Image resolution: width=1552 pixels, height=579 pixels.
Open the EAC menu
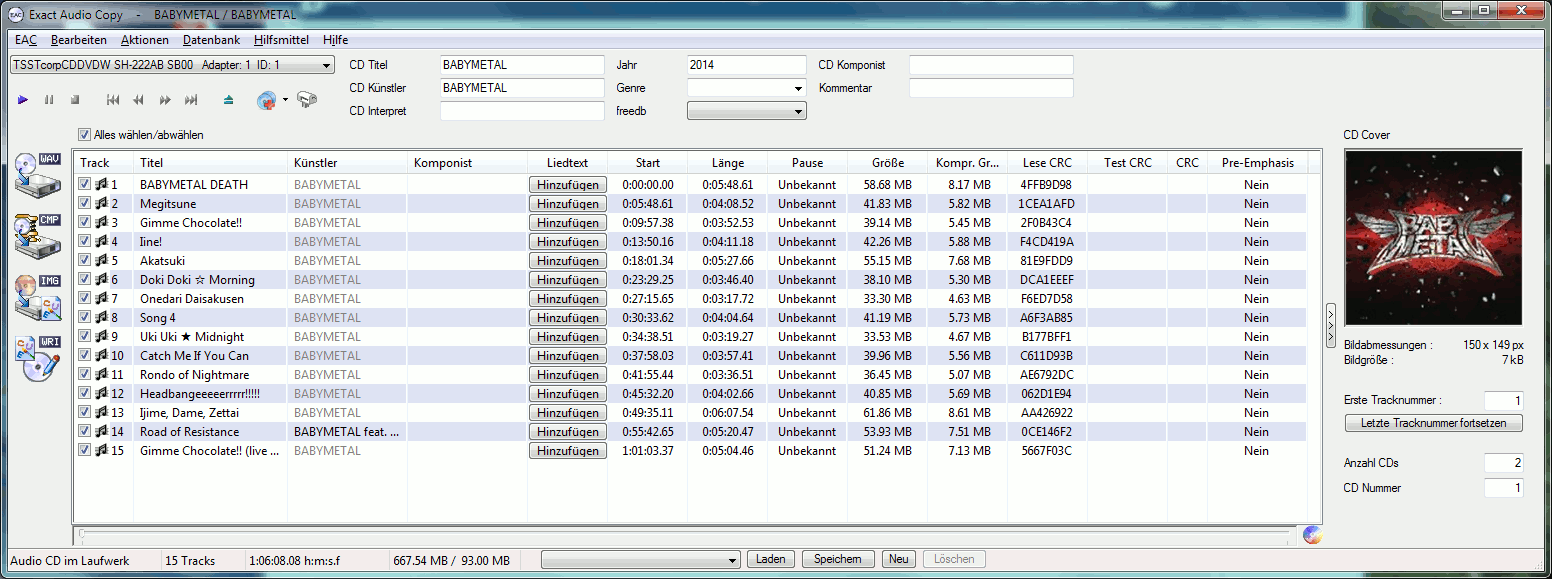(x=26, y=40)
